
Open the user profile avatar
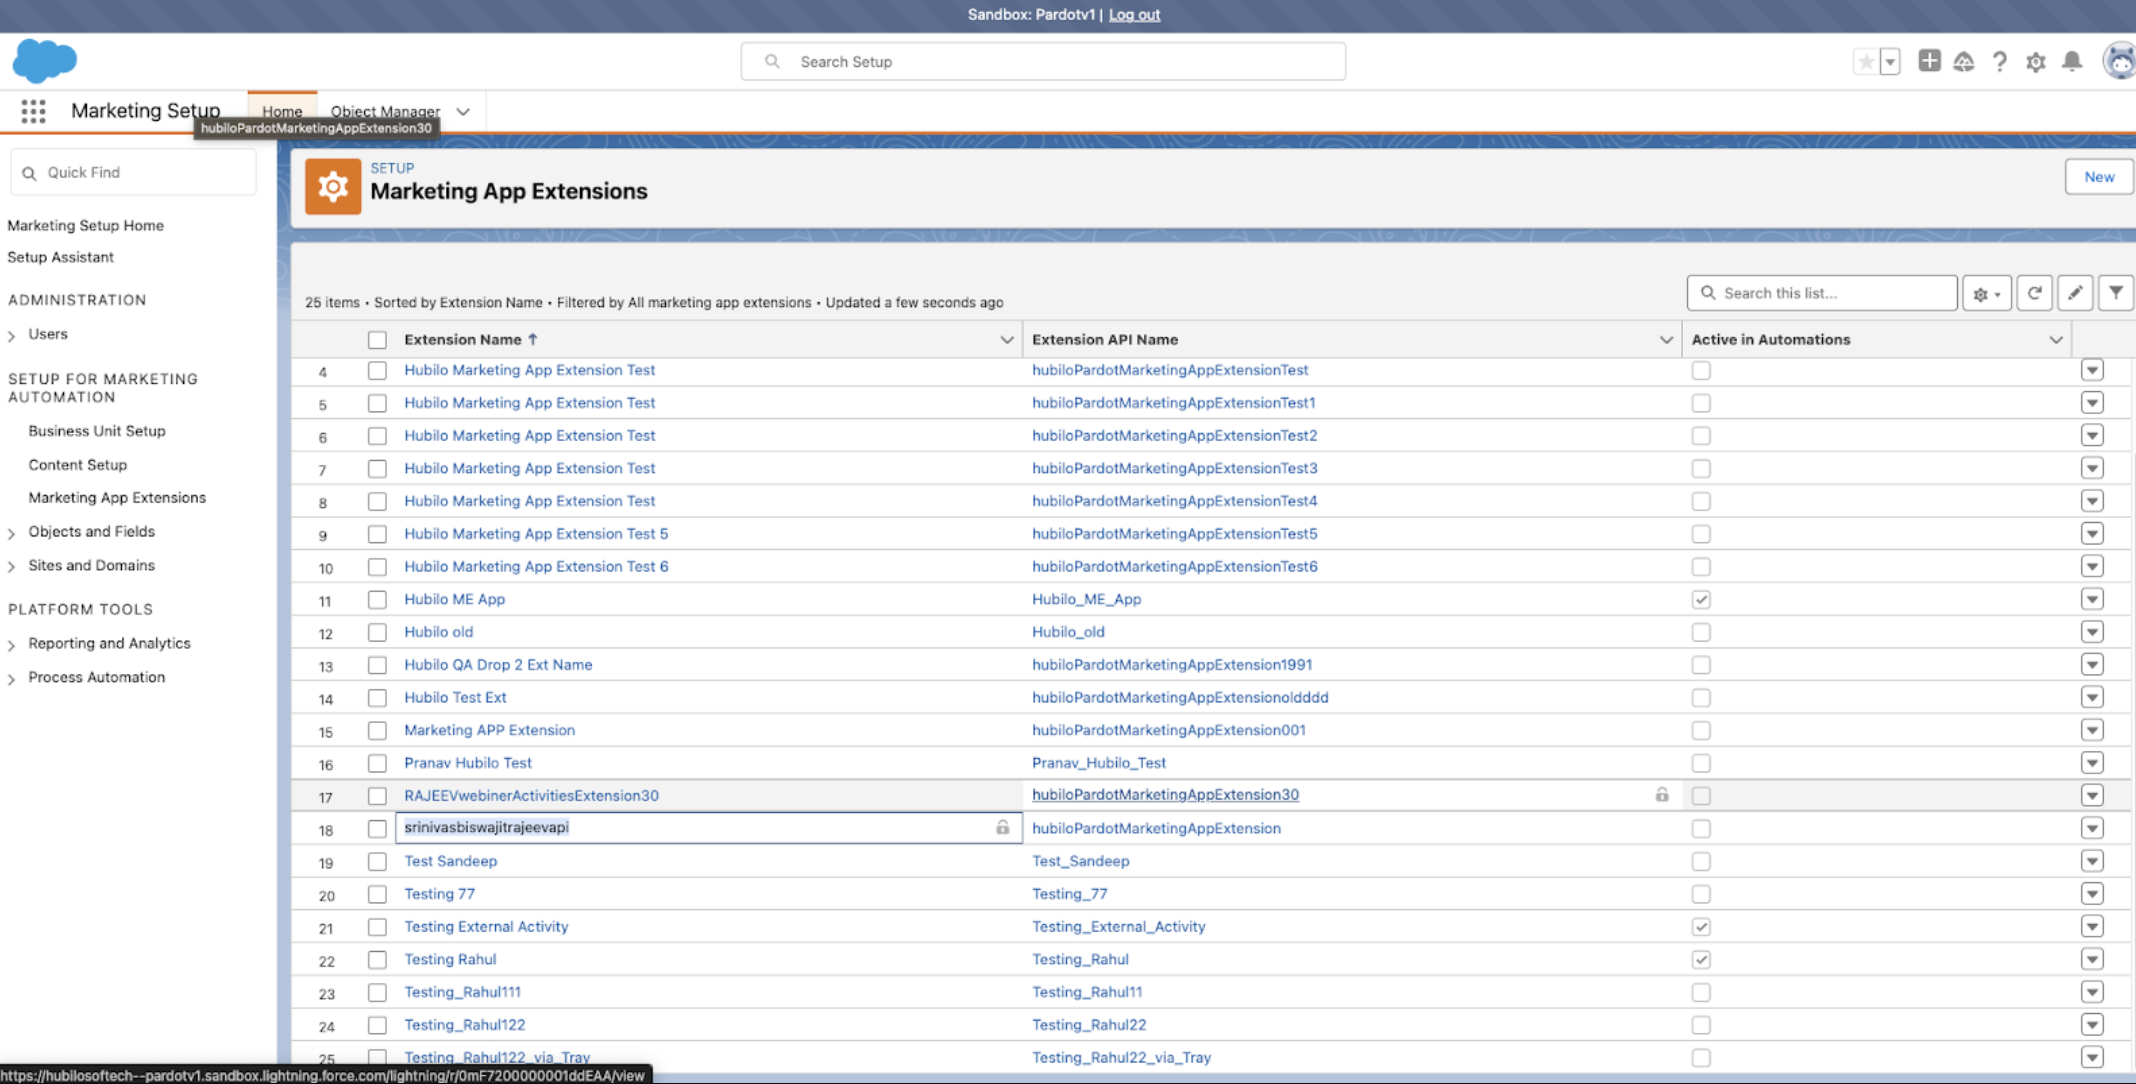click(x=2119, y=61)
